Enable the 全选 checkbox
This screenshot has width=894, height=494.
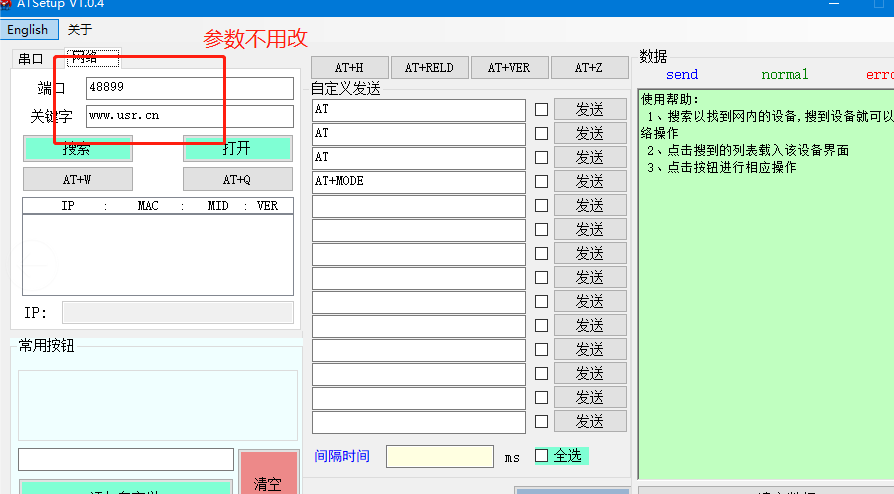(x=542, y=456)
